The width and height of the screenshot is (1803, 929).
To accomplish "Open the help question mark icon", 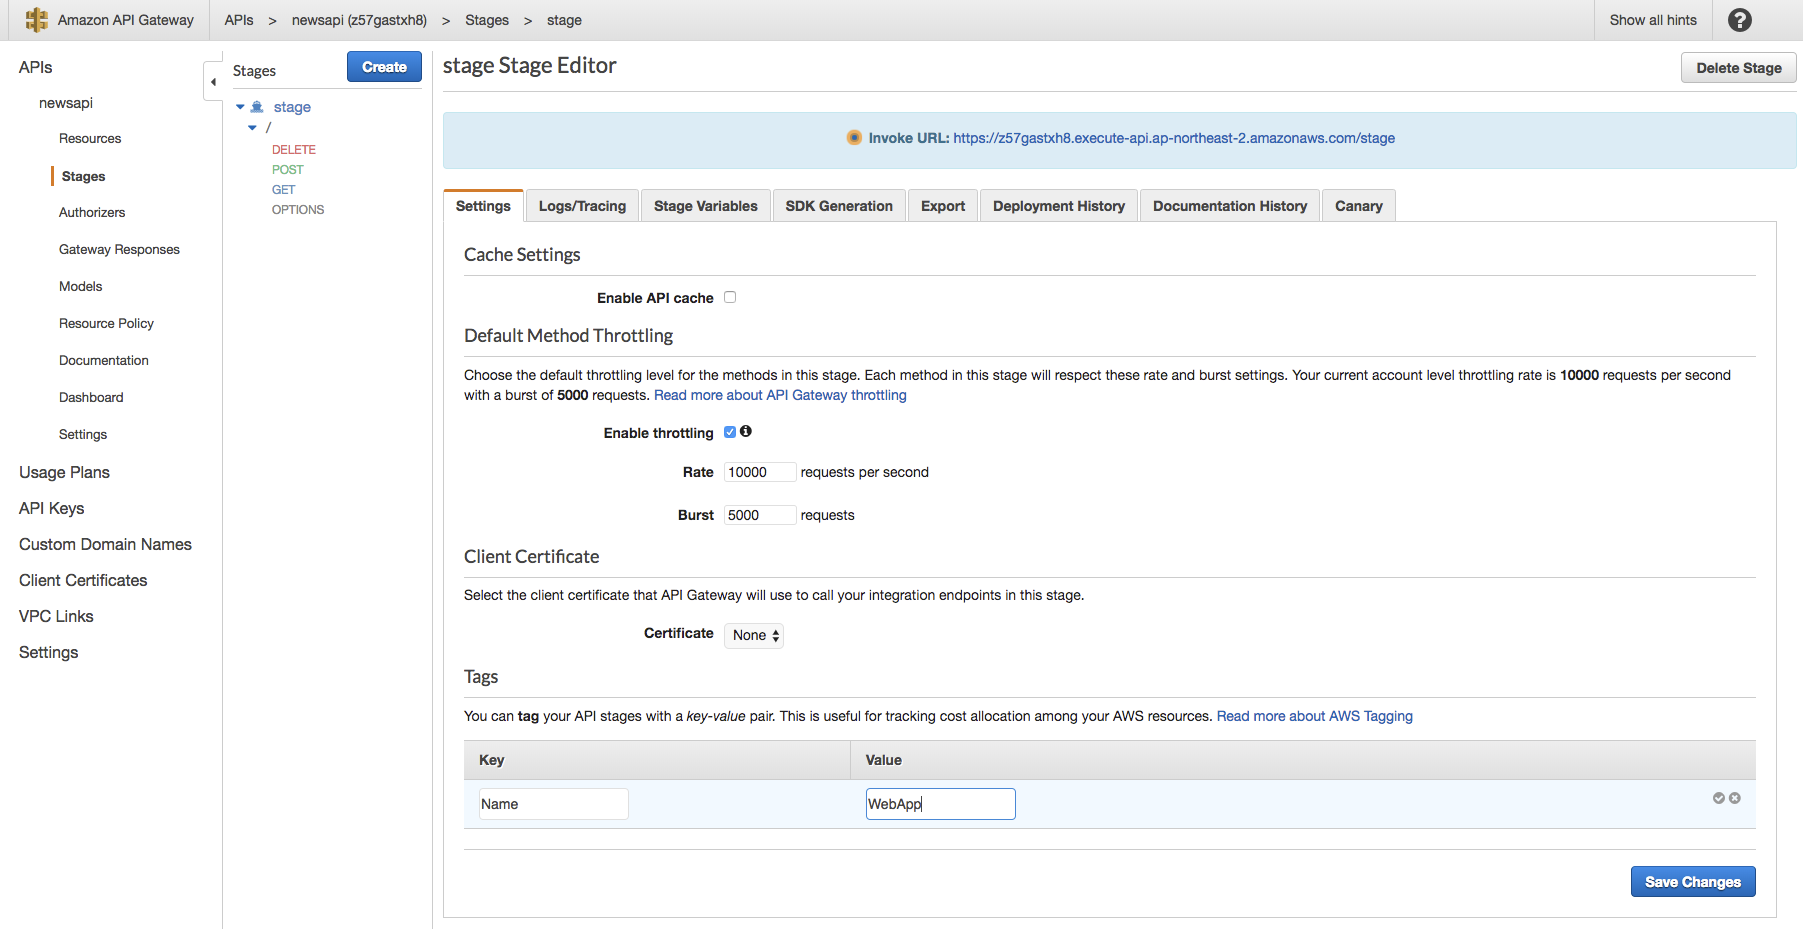I will point(1739,20).
